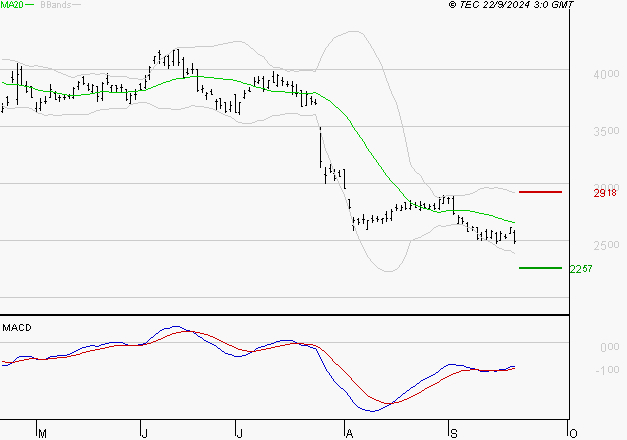Click the MACD 000 axis label
Viewport: 627px width, 440px height.
[610, 347]
